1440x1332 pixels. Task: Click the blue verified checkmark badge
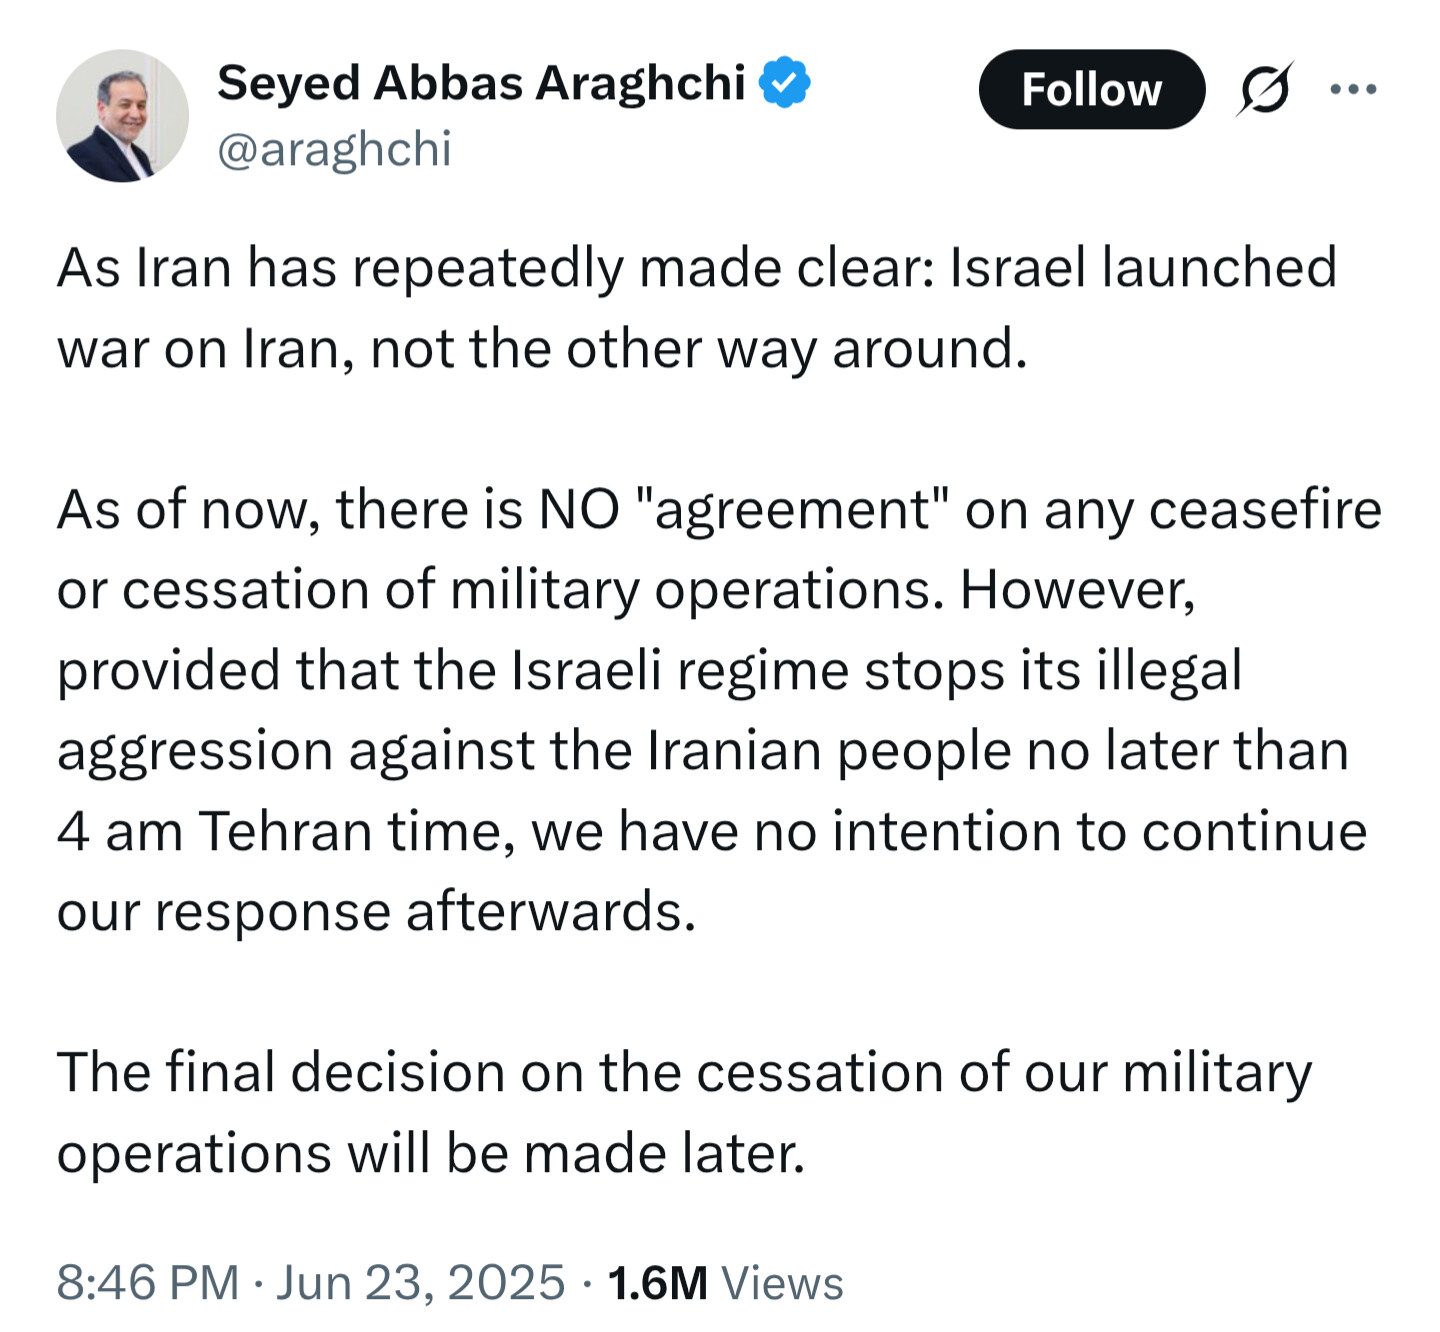pos(785,82)
